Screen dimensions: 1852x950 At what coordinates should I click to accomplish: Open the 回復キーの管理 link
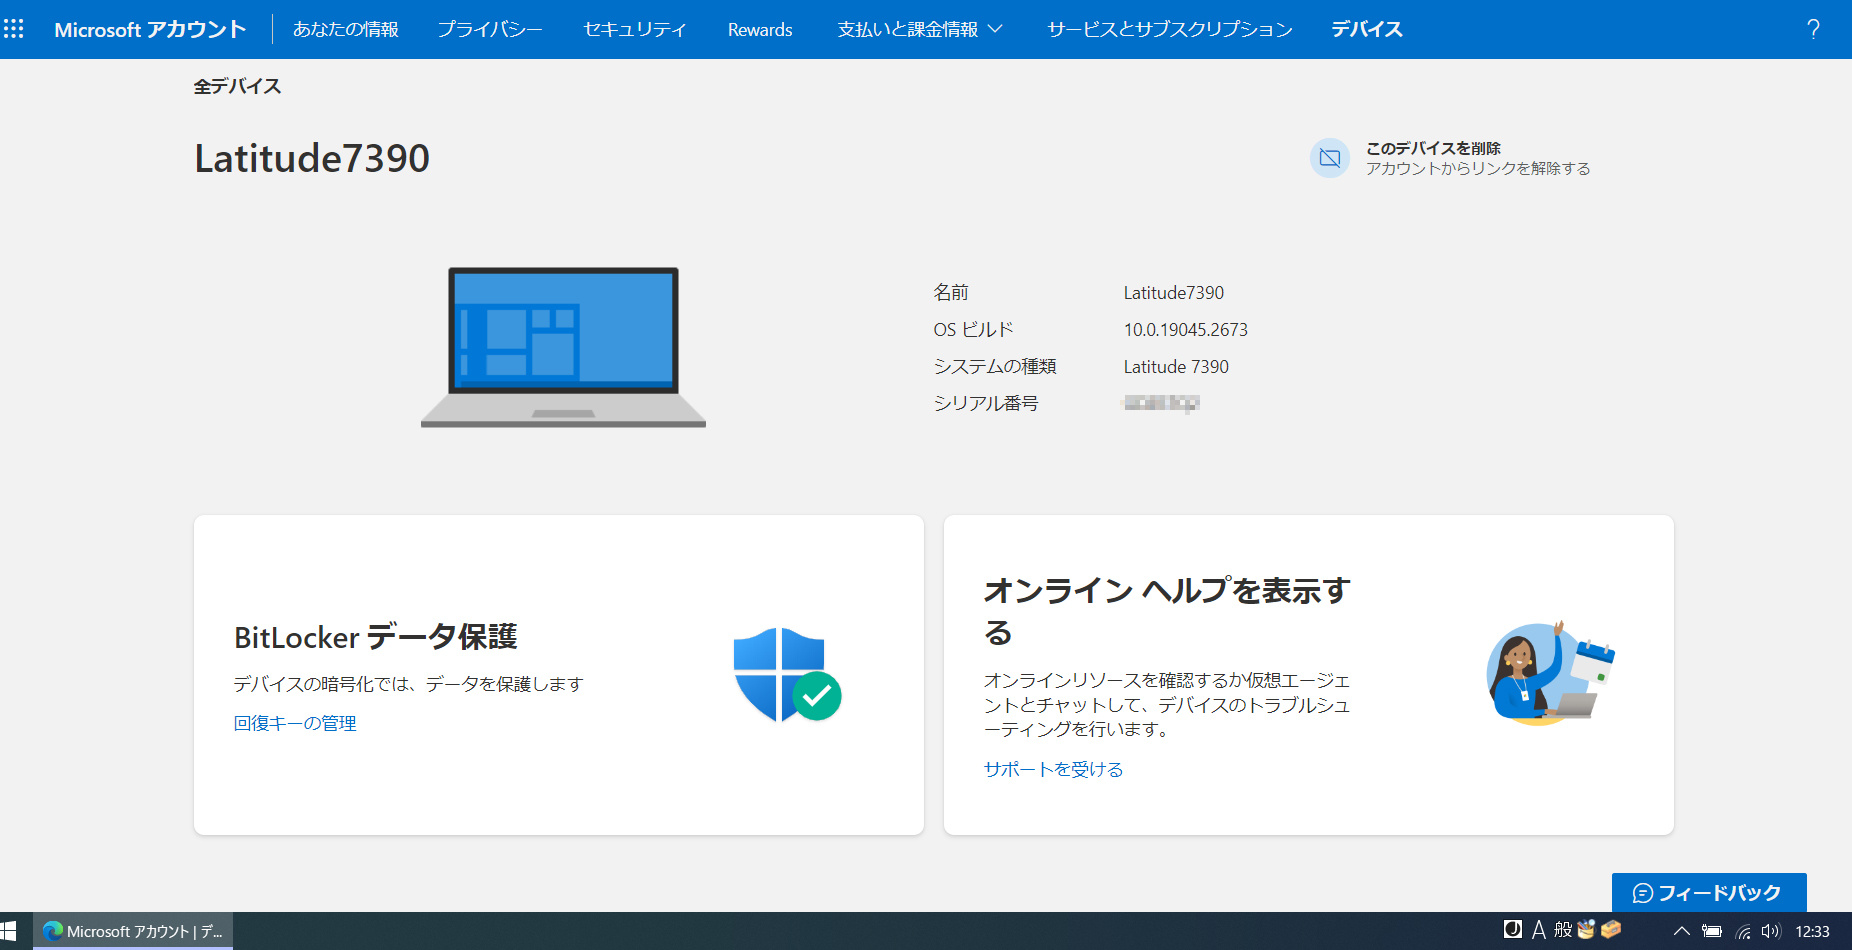pyautogui.click(x=295, y=723)
